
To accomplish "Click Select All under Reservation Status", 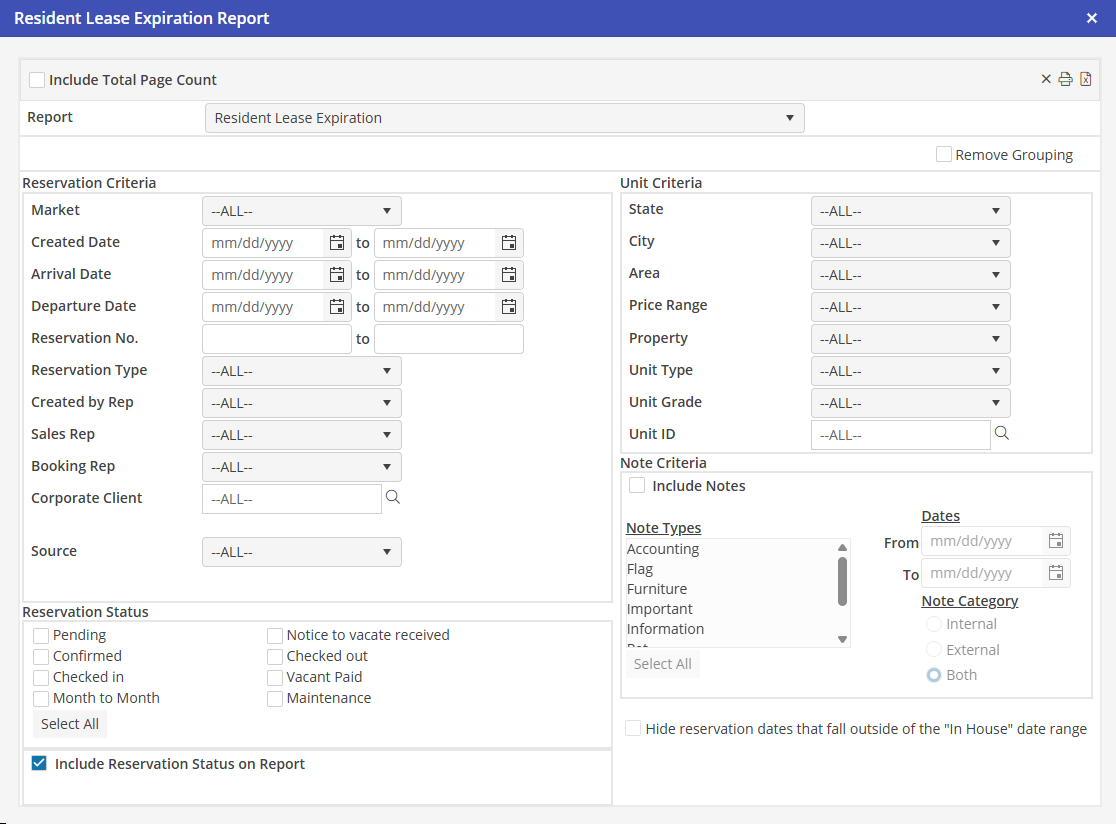I will [x=70, y=724].
